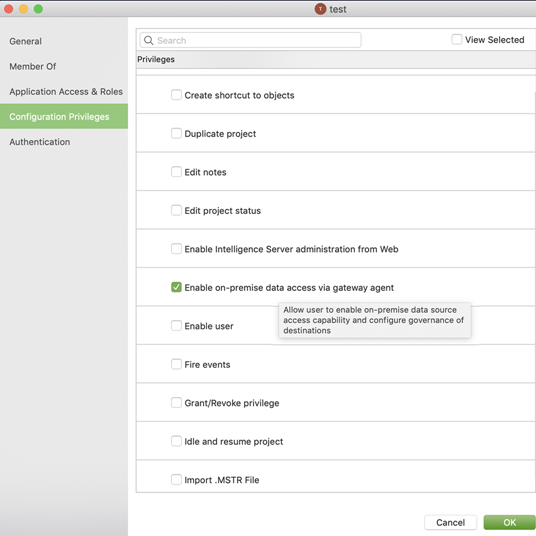Click the test user avatar icon
This screenshot has height=536, width=536.
click(x=320, y=9)
